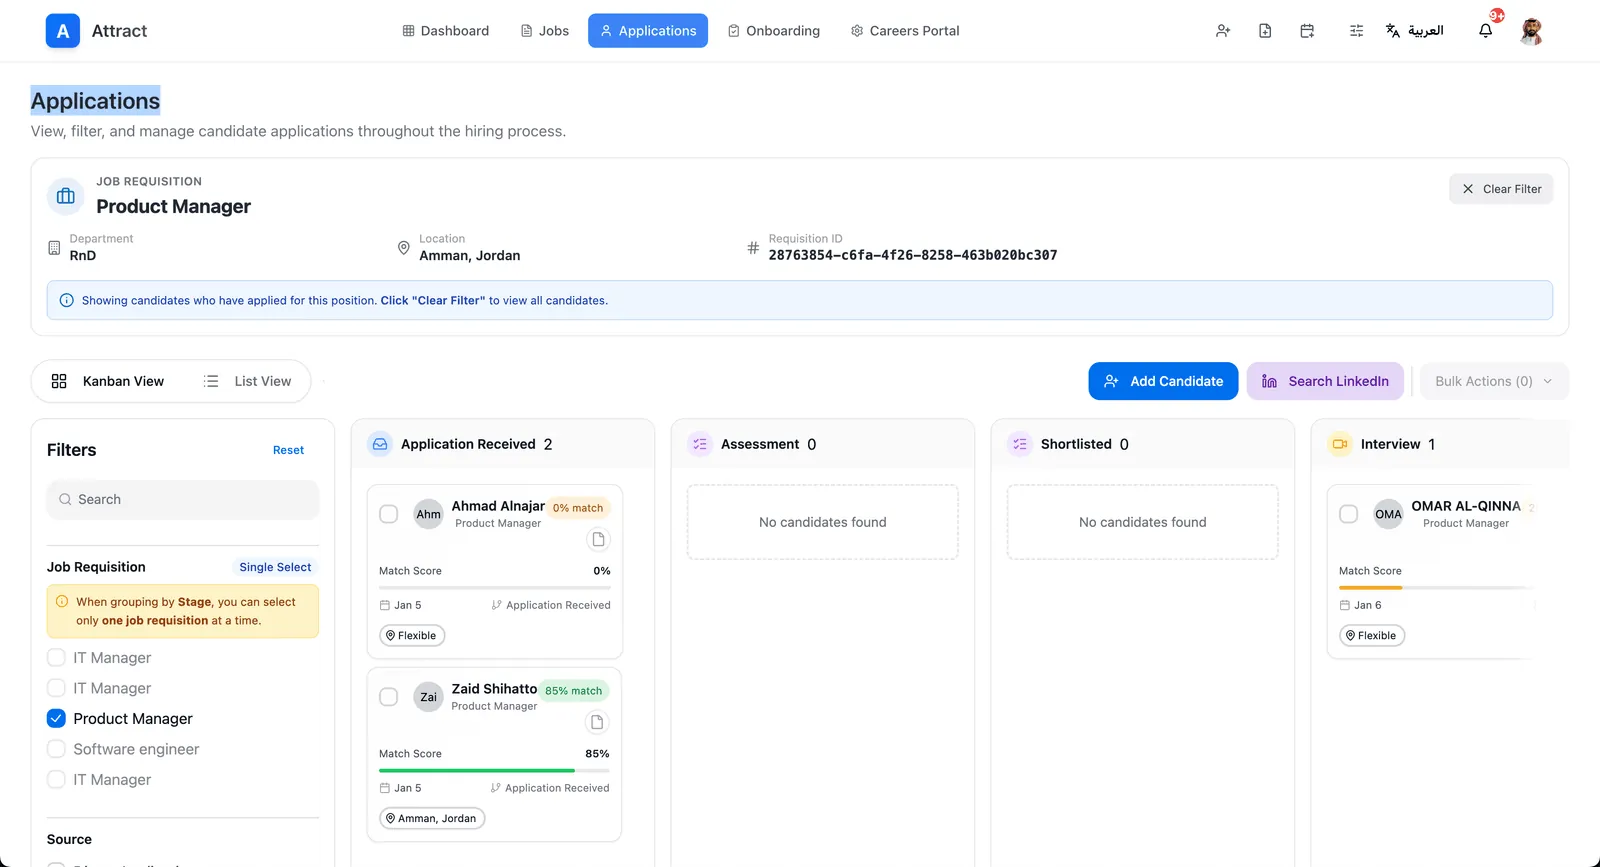The height and width of the screenshot is (867, 1600).
Task: Click the Amman, Jordan location tag on Zaid's card
Action: (x=432, y=819)
